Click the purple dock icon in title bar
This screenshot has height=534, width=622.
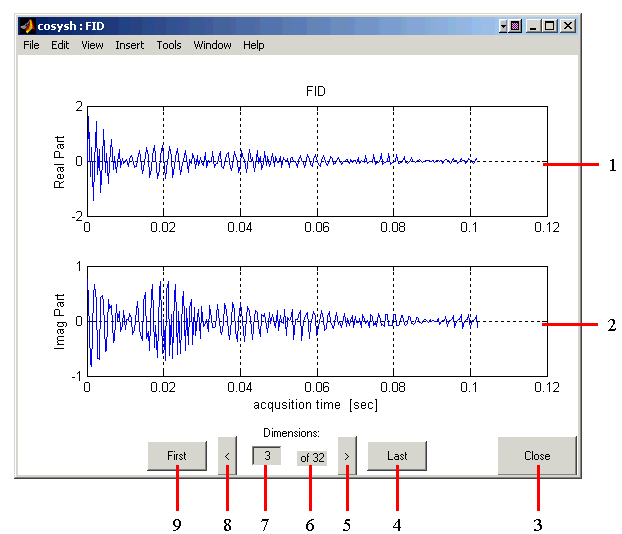pos(515,26)
